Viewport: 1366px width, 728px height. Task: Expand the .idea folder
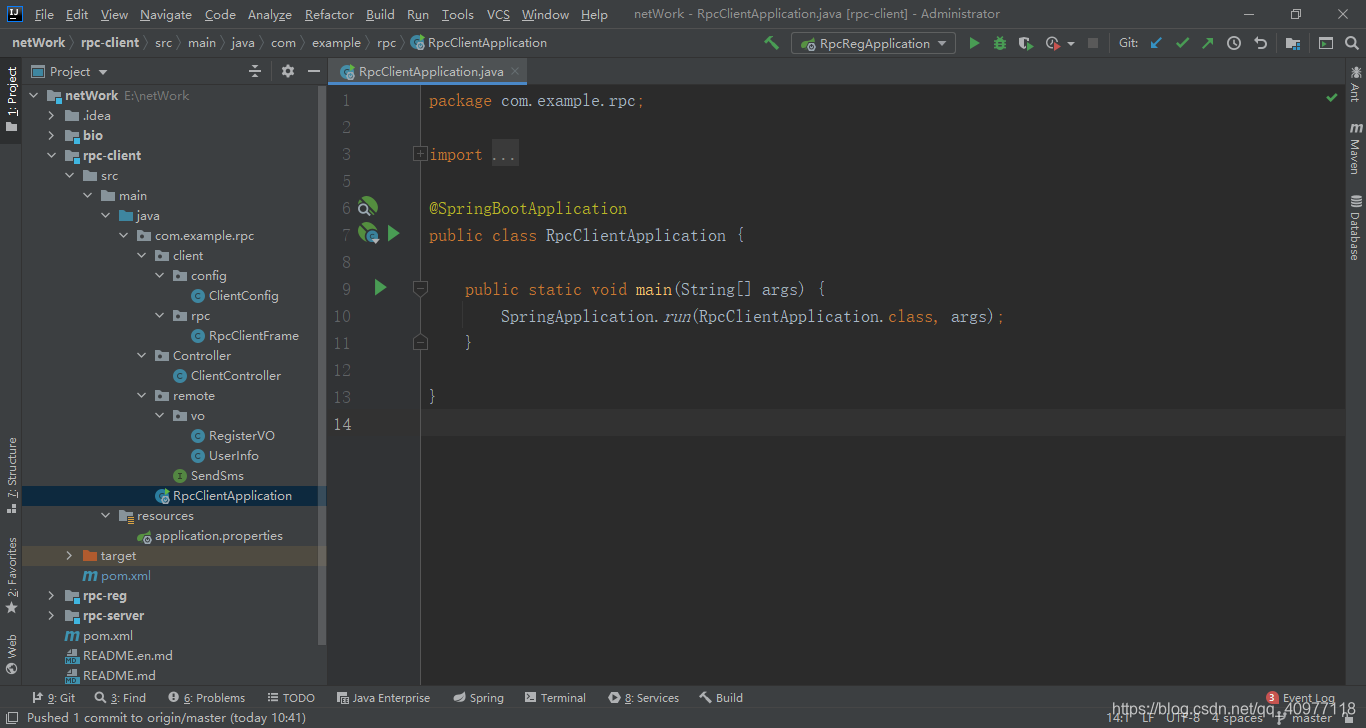pos(51,116)
